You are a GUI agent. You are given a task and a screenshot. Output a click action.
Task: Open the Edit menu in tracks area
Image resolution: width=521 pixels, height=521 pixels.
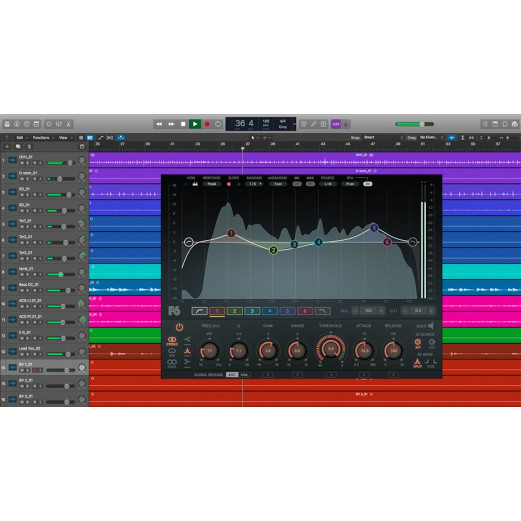coord(22,138)
